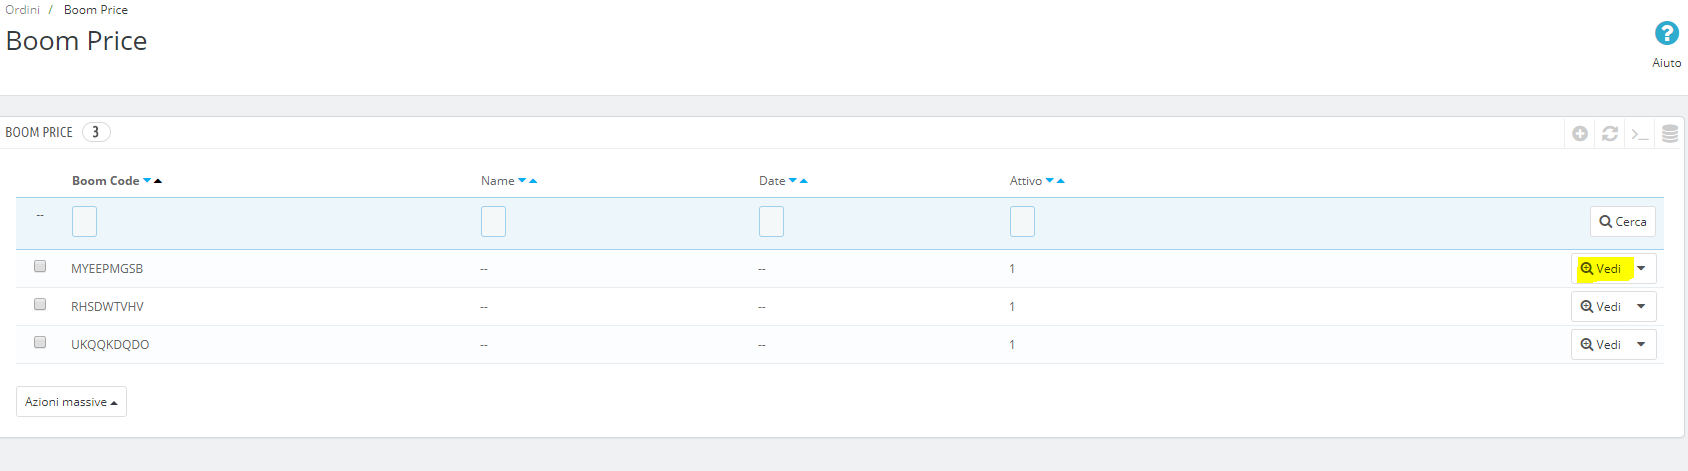
Task: Sort Name column descending
Action: [x=522, y=181]
